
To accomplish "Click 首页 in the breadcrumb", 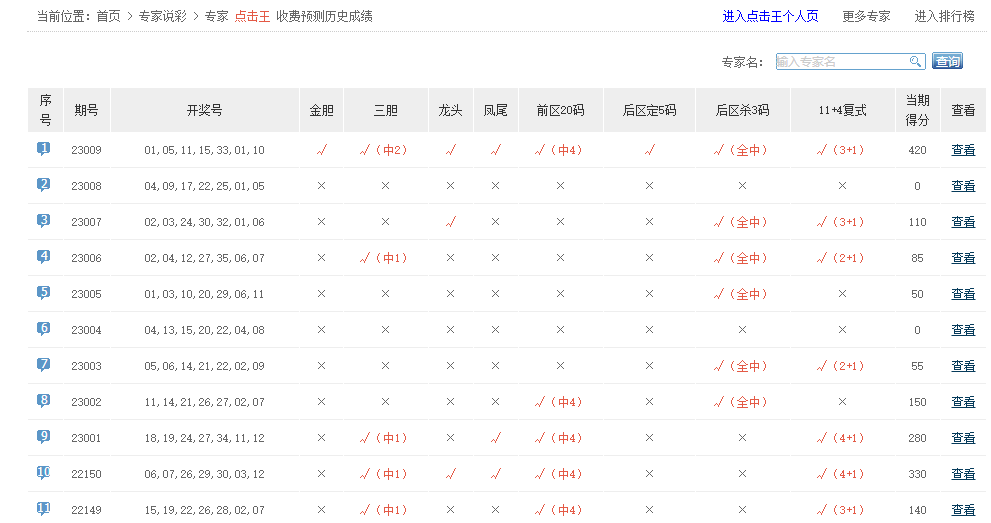I will point(109,16).
